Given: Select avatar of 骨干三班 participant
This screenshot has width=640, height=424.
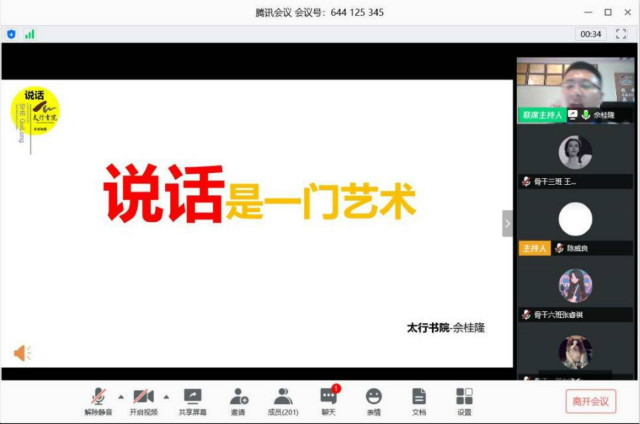Looking at the screenshot, I should pyautogui.click(x=575, y=152).
